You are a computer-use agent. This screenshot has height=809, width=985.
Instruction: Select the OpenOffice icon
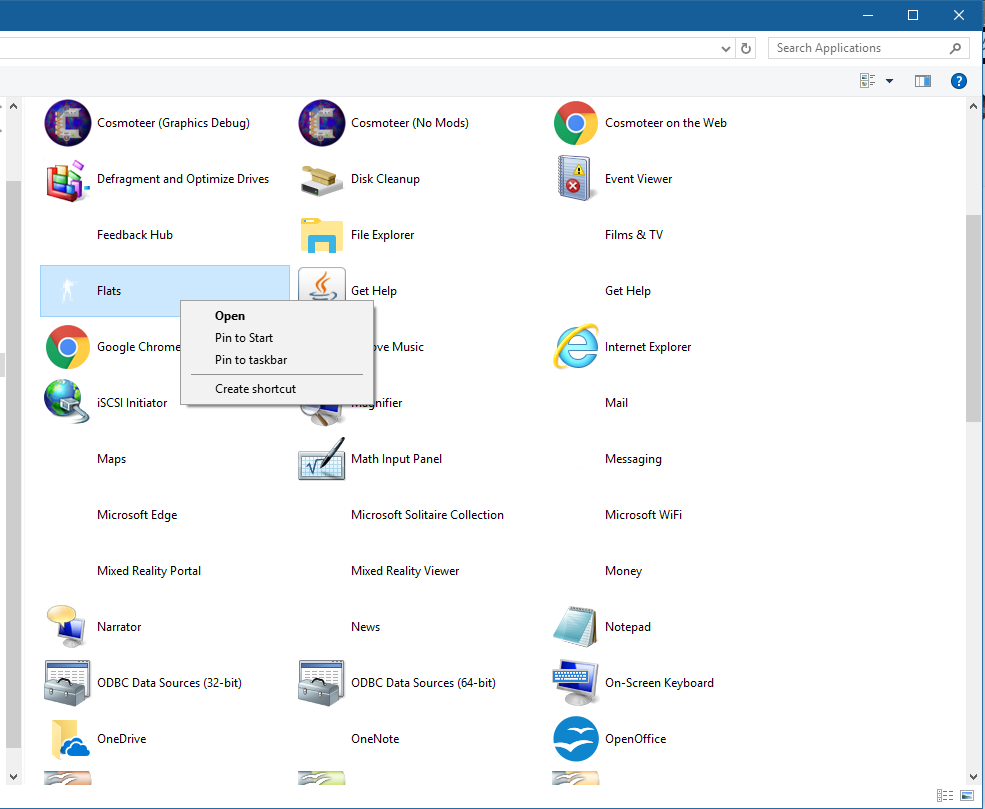pyautogui.click(x=575, y=739)
